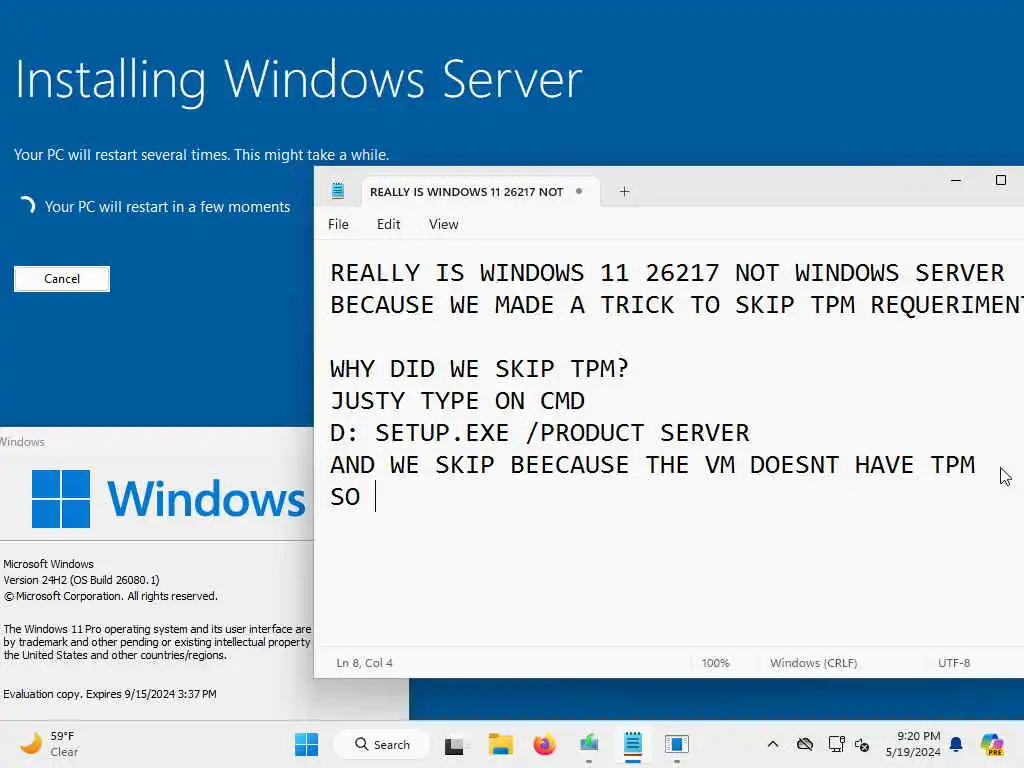This screenshot has width=1024, height=768.
Task: Click Ln 8, Col 4 status indicator
Action: [364, 663]
